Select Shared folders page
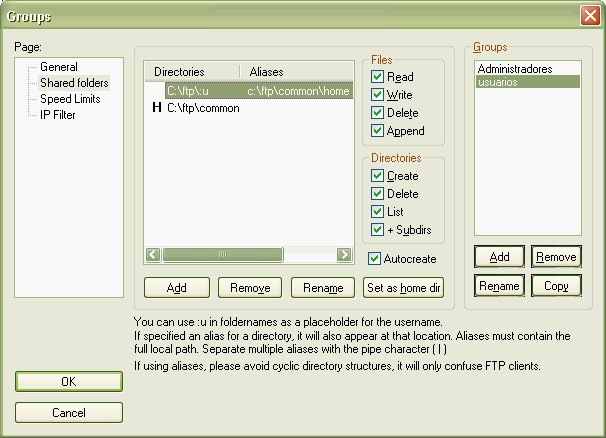Screen dimensions: 606x438 click(x=74, y=83)
